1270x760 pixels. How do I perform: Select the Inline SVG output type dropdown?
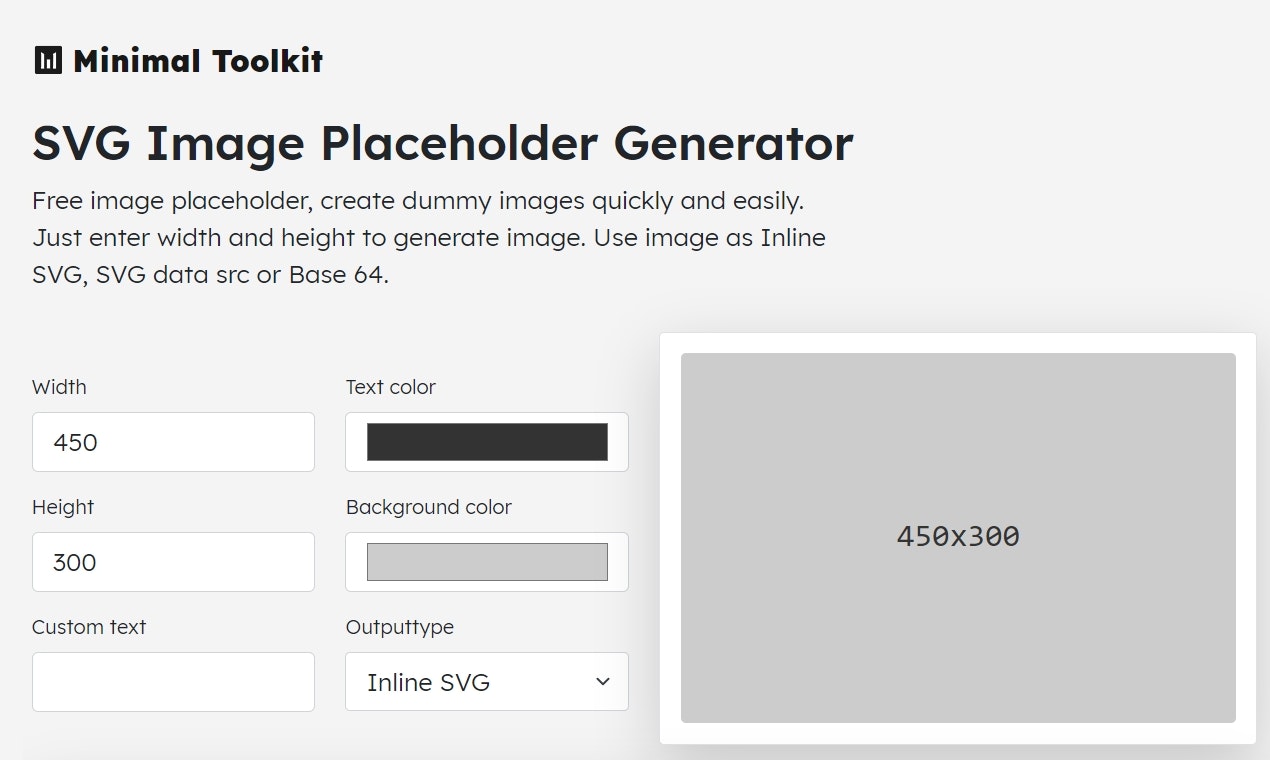(486, 682)
